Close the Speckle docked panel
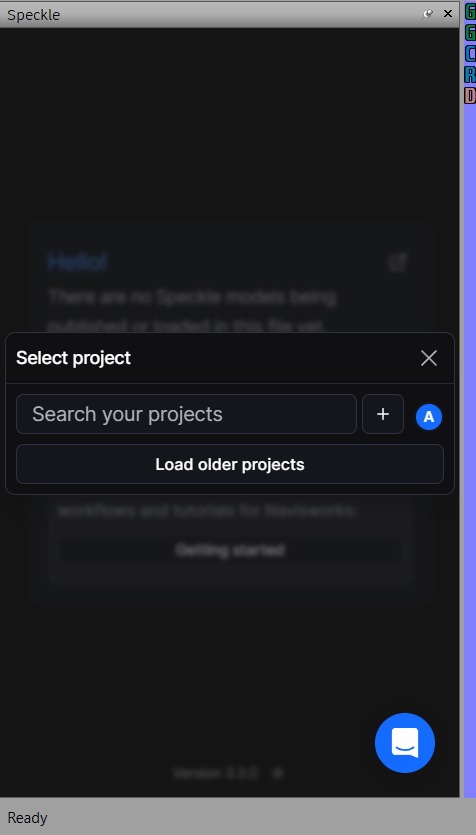 pyautogui.click(x=448, y=14)
